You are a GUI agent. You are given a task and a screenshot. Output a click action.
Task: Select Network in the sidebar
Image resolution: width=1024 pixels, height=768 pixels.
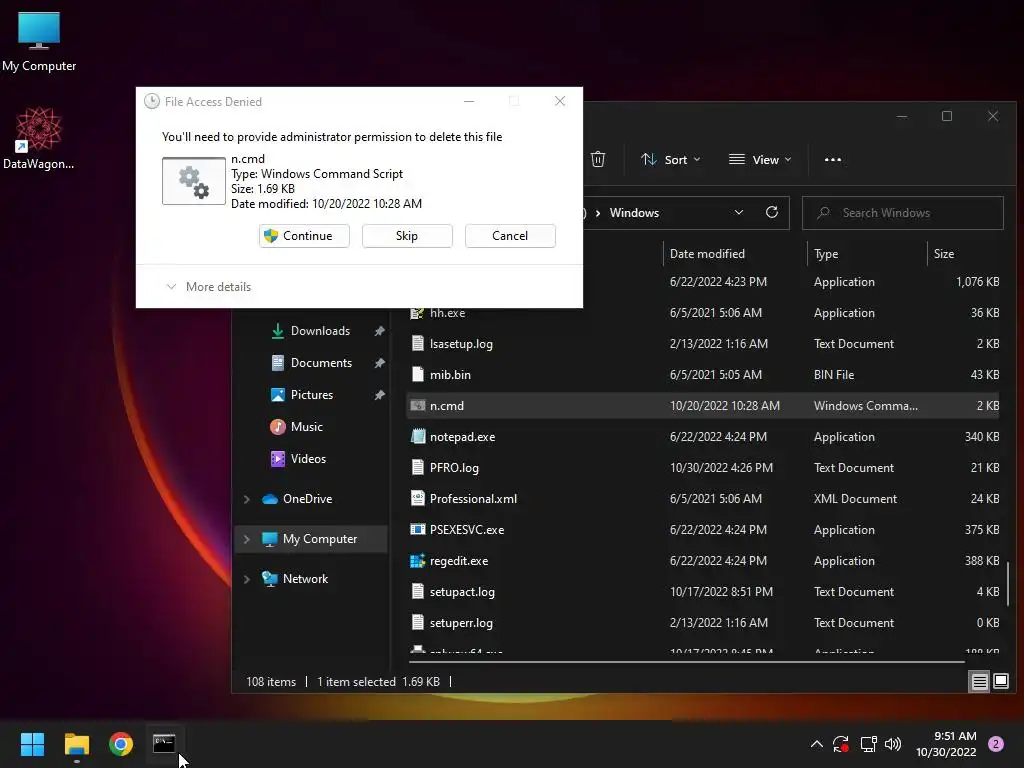[x=305, y=579]
